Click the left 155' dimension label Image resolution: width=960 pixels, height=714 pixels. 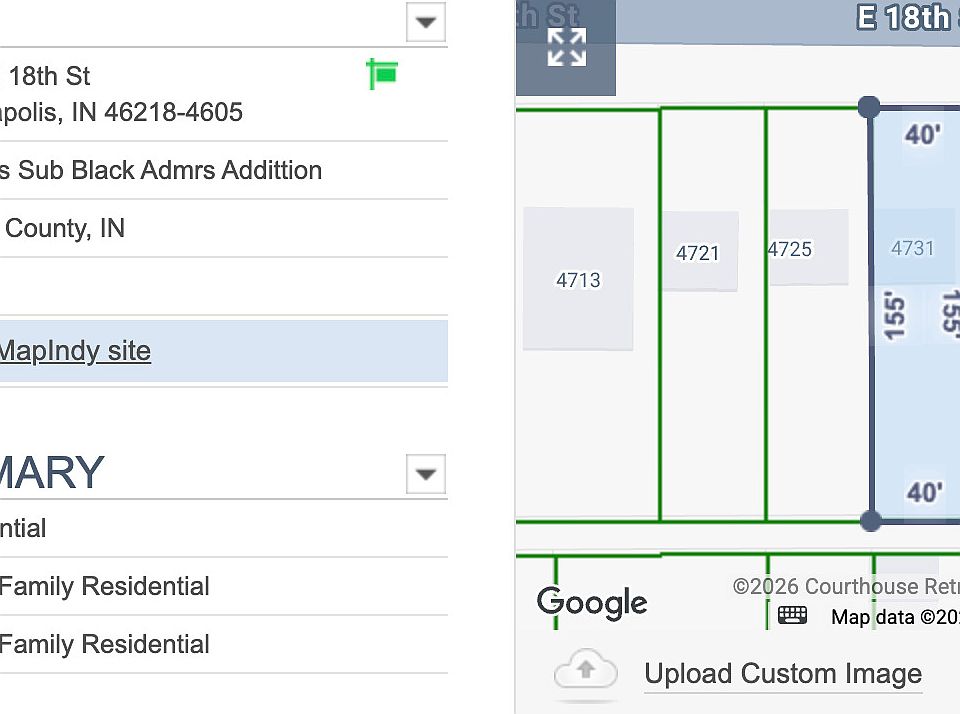pyautogui.click(x=894, y=315)
